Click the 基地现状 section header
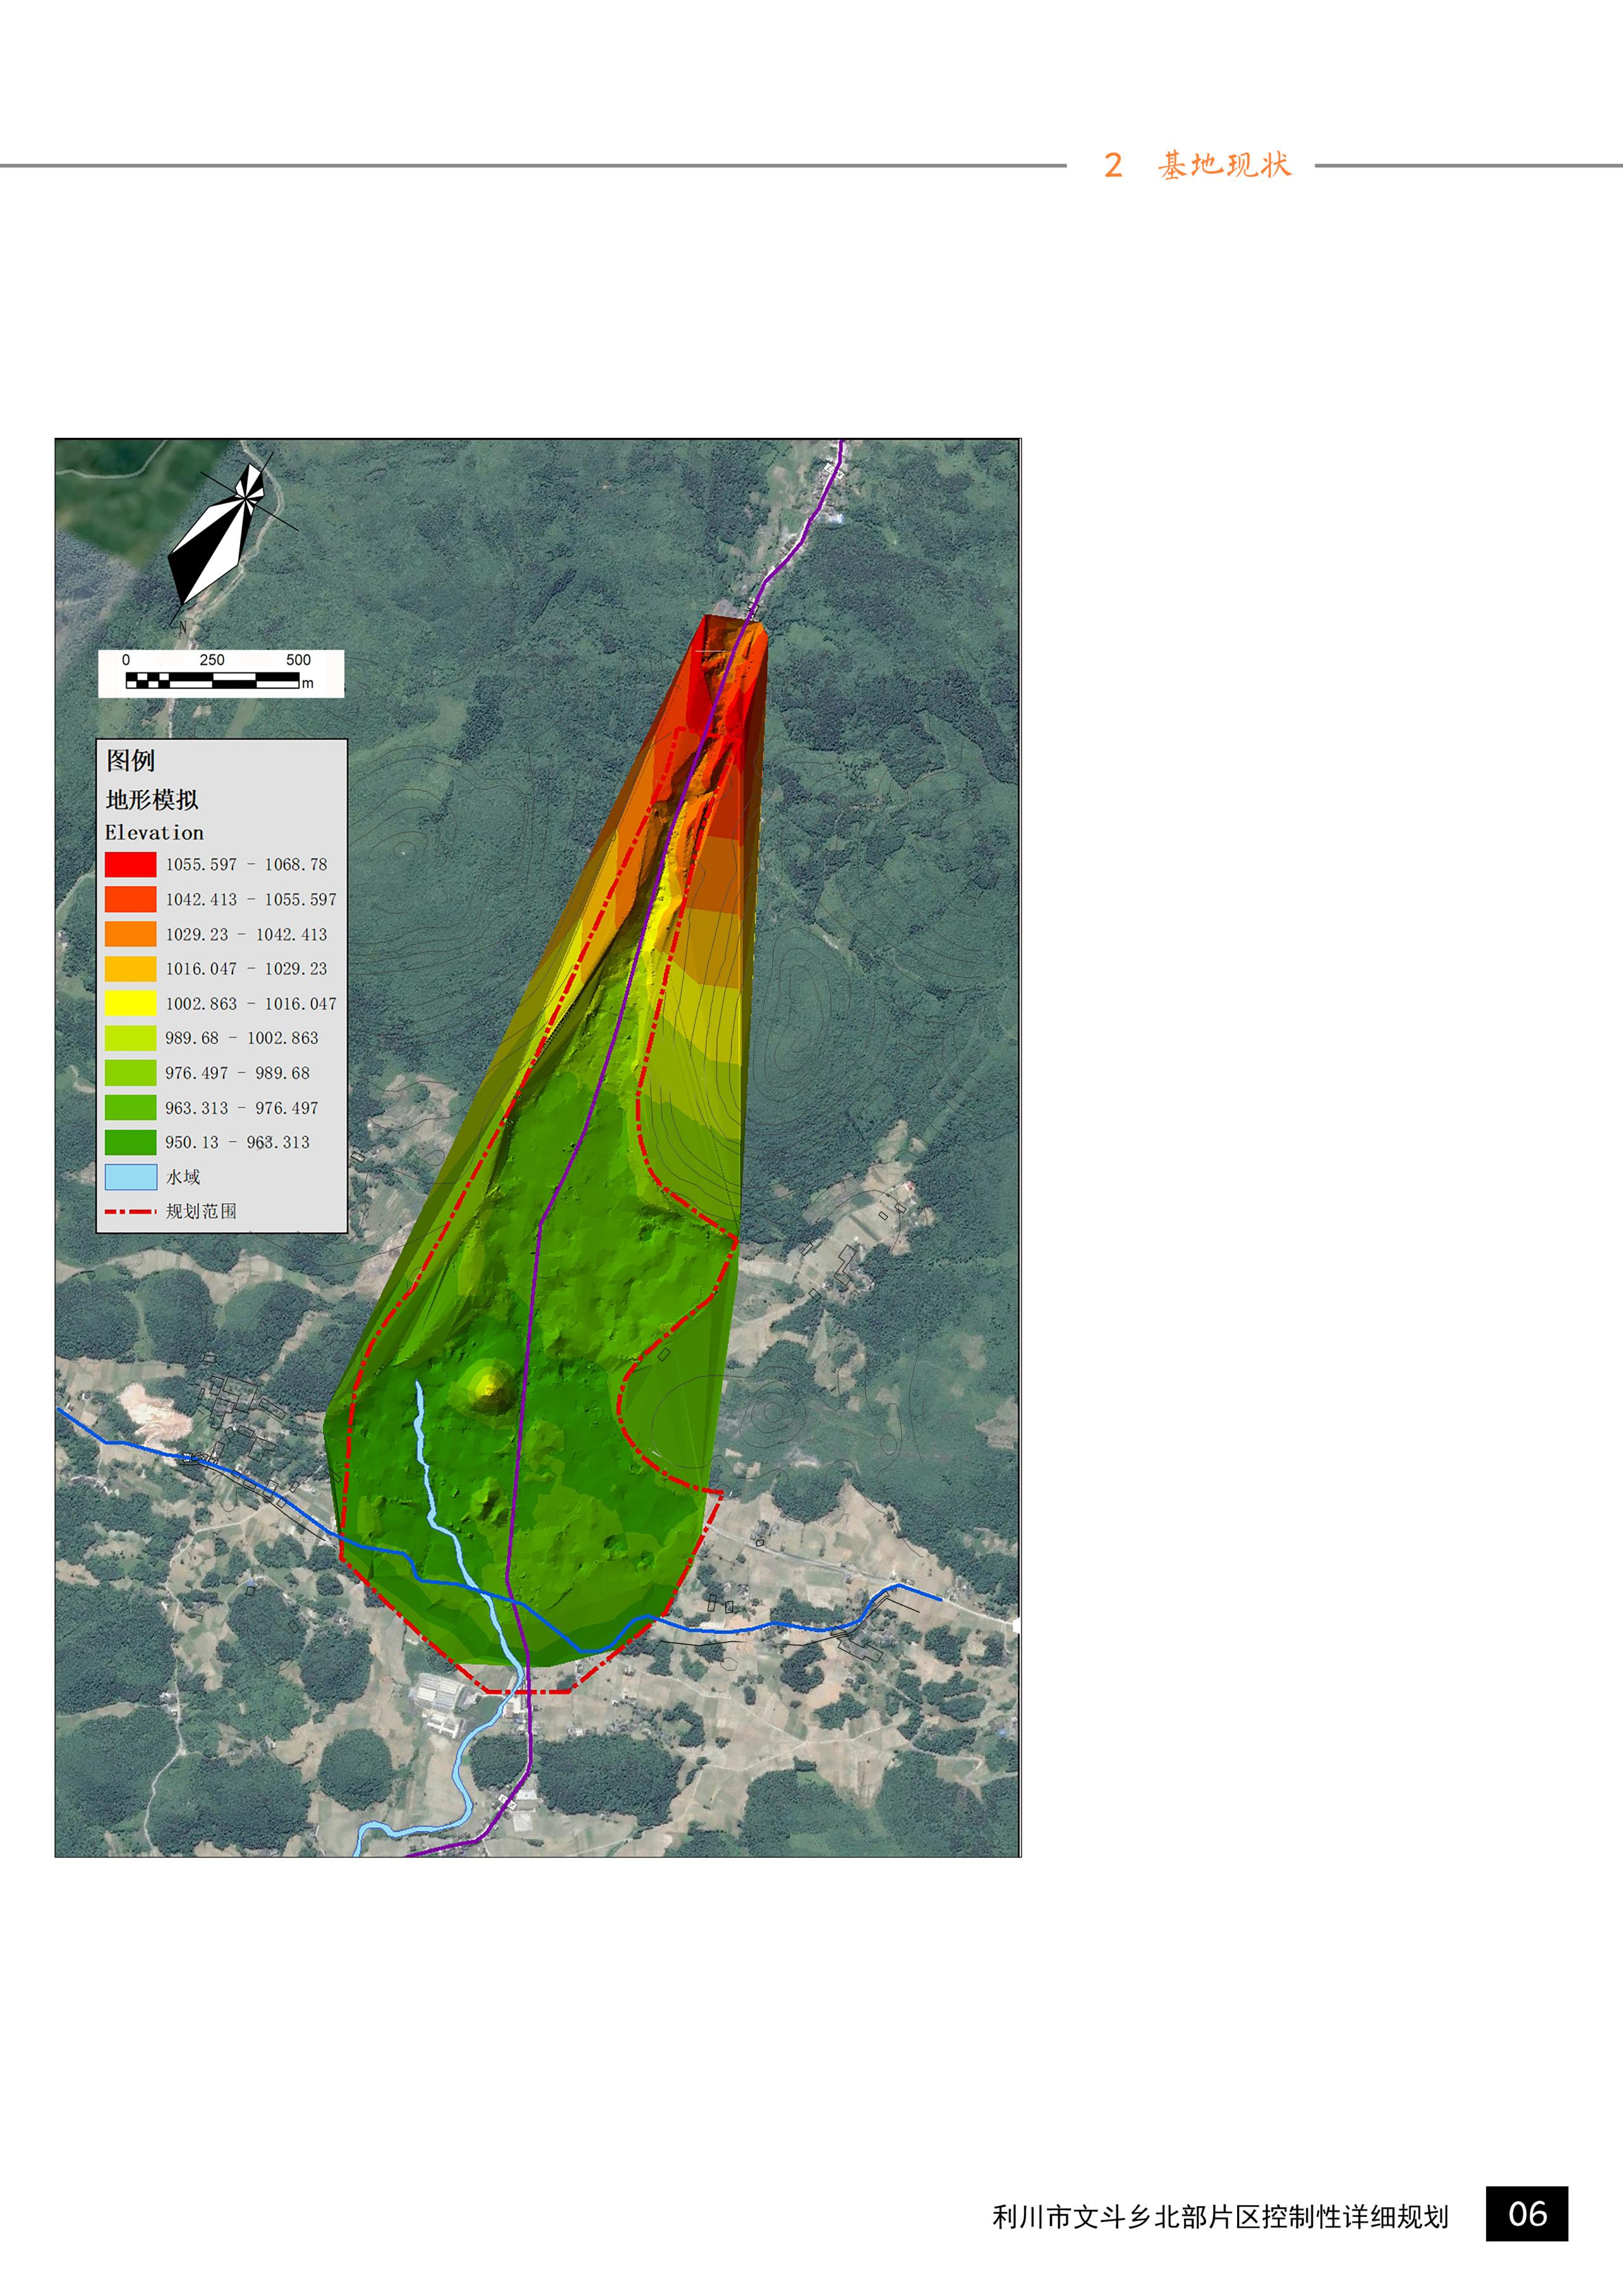The image size is (1623, 2296). (x=1225, y=165)
